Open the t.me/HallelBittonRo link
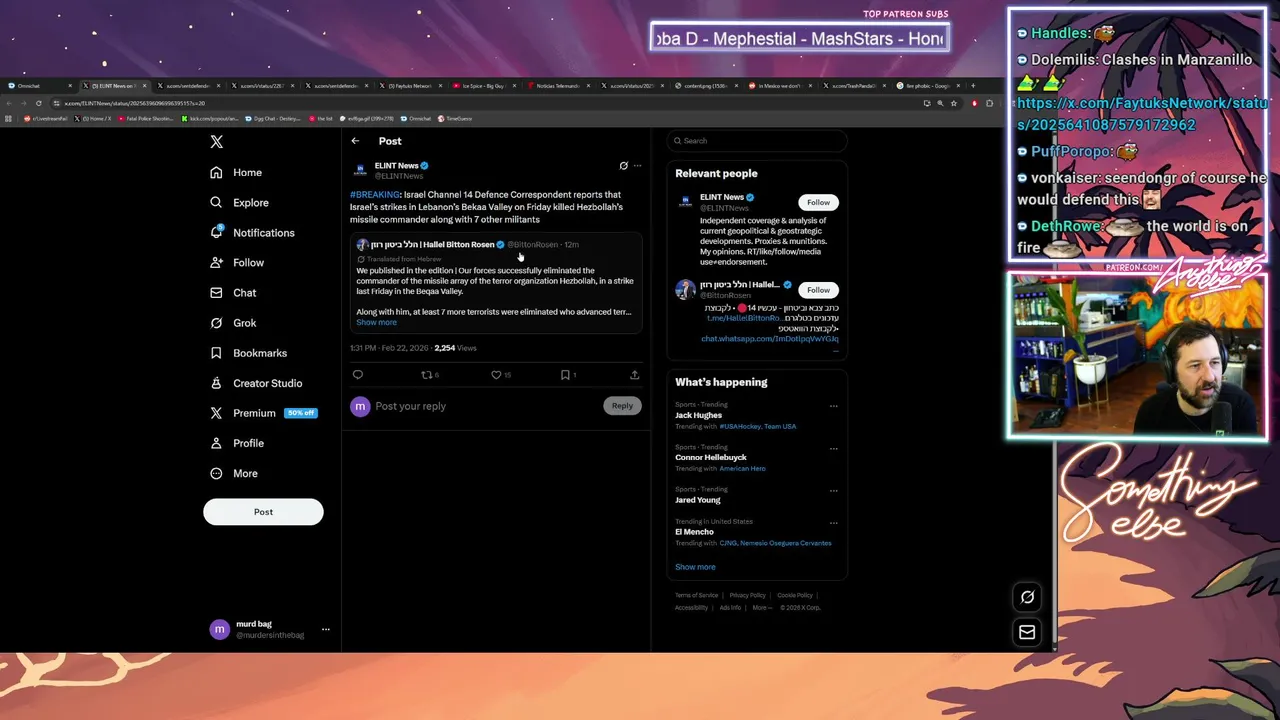1280x720 pixels. [x=744, y=318]
